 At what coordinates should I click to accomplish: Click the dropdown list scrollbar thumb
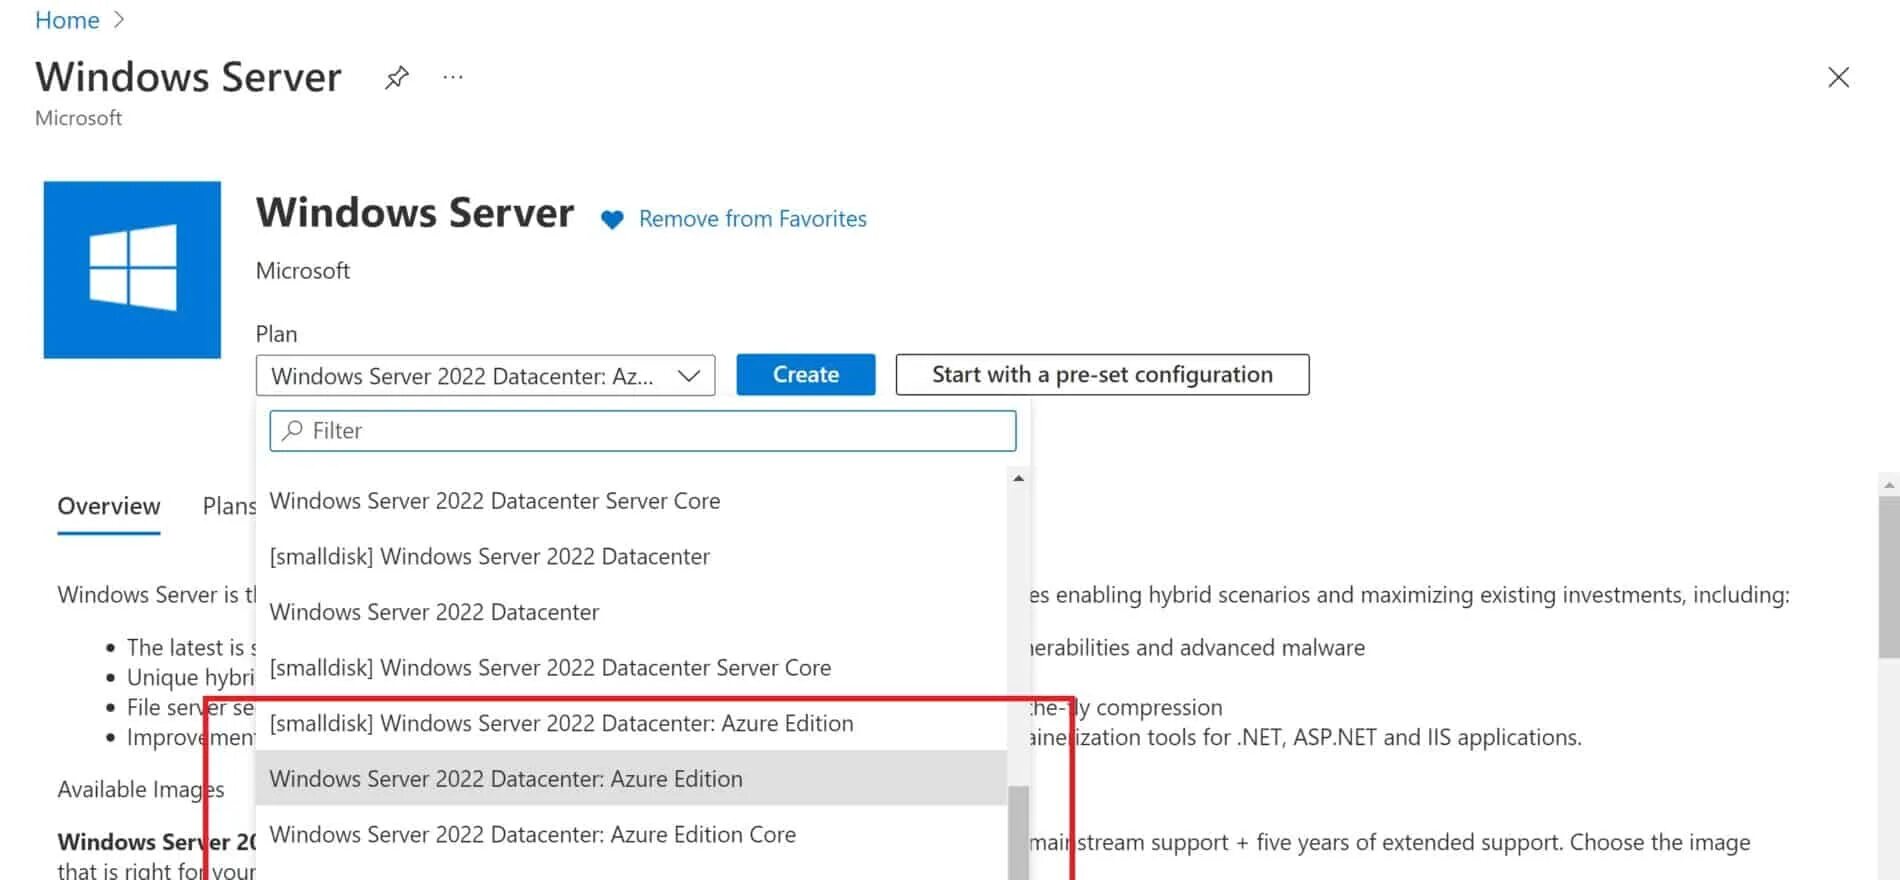click(x=1018, y=833)
